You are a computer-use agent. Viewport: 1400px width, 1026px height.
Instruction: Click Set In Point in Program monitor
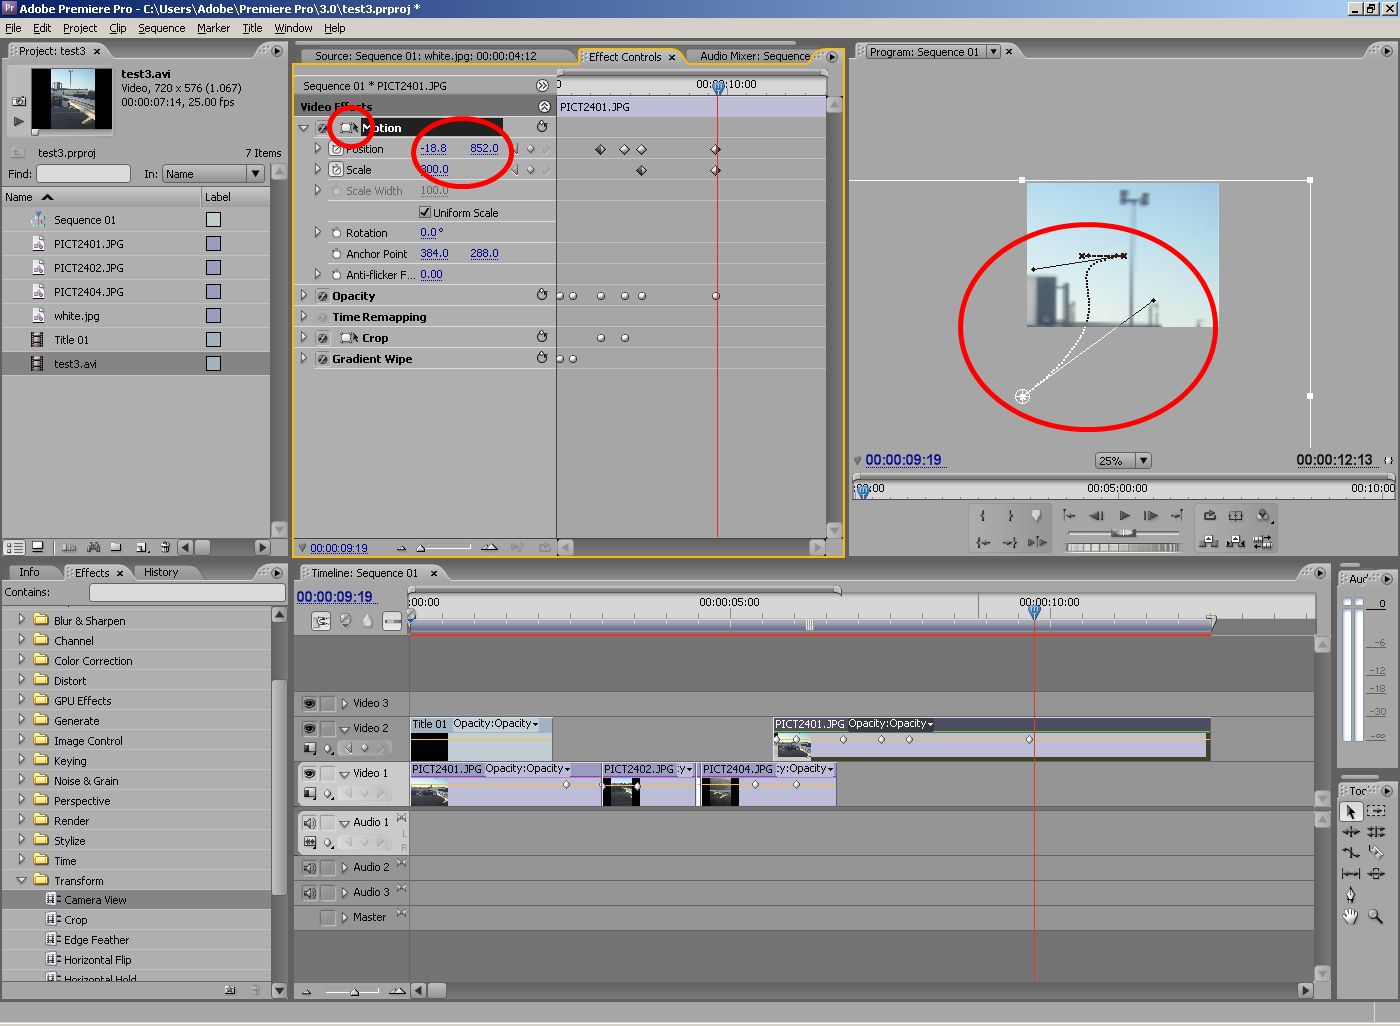pos(983,516)
